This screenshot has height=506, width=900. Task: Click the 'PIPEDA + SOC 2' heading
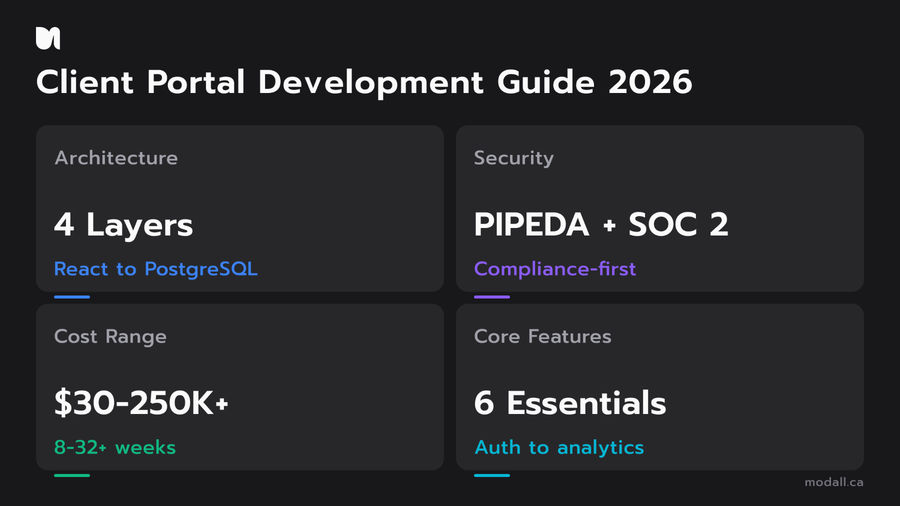click(601, 224)
